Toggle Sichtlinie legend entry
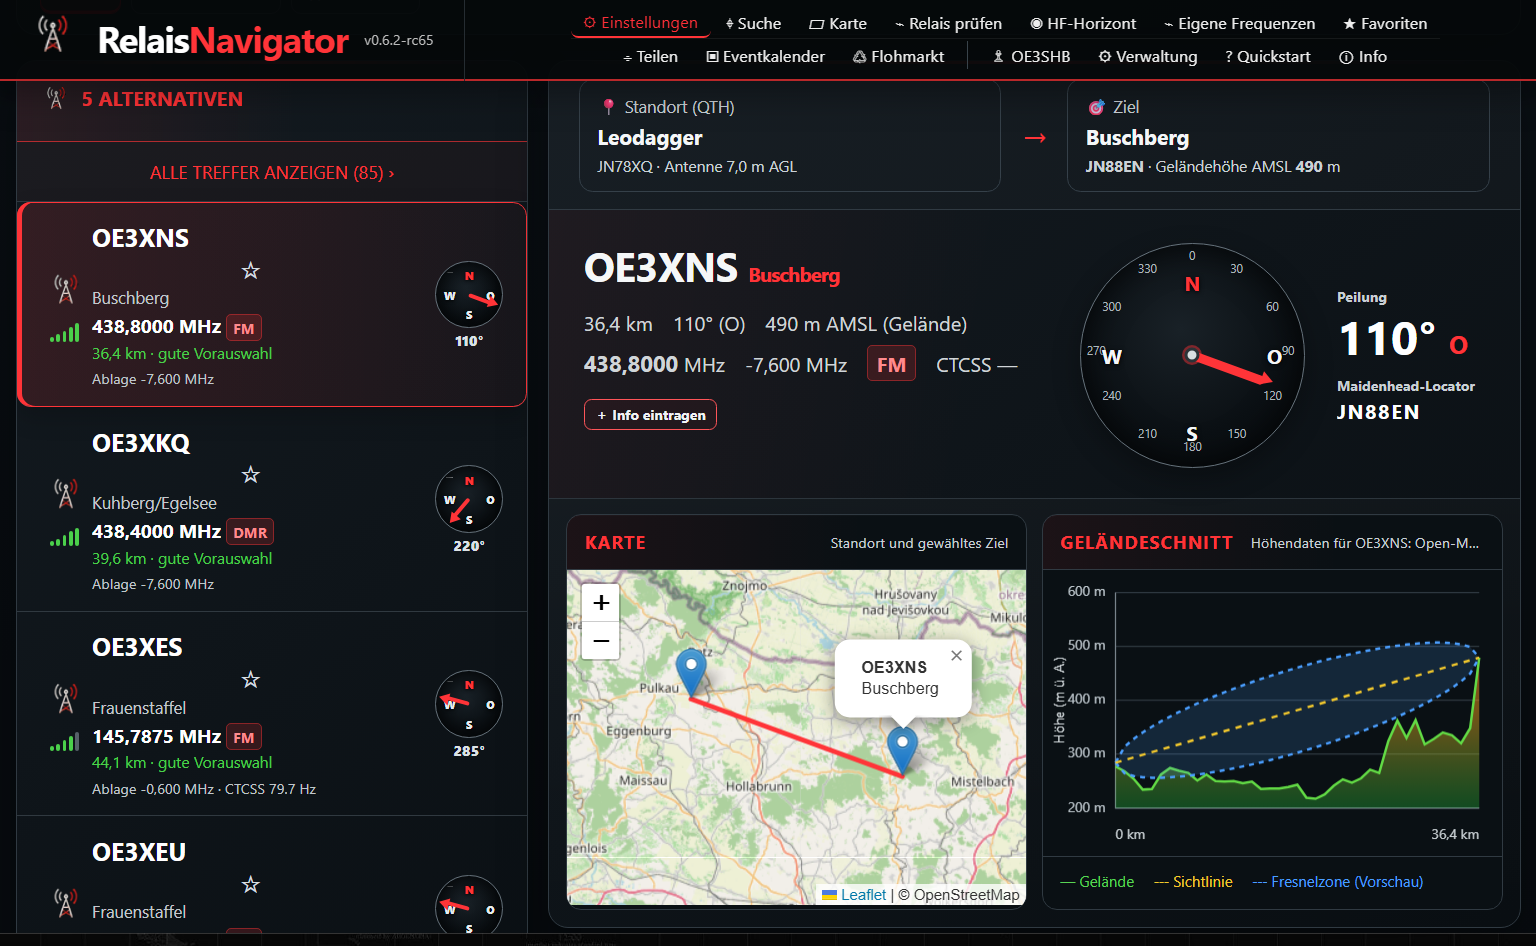 coord(1193,882)
